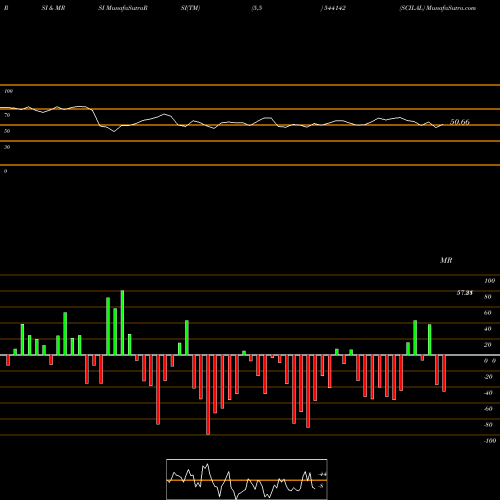Click the tallest green MR histogram bar
Screen dimensions: 500x500
pos(122,323)
